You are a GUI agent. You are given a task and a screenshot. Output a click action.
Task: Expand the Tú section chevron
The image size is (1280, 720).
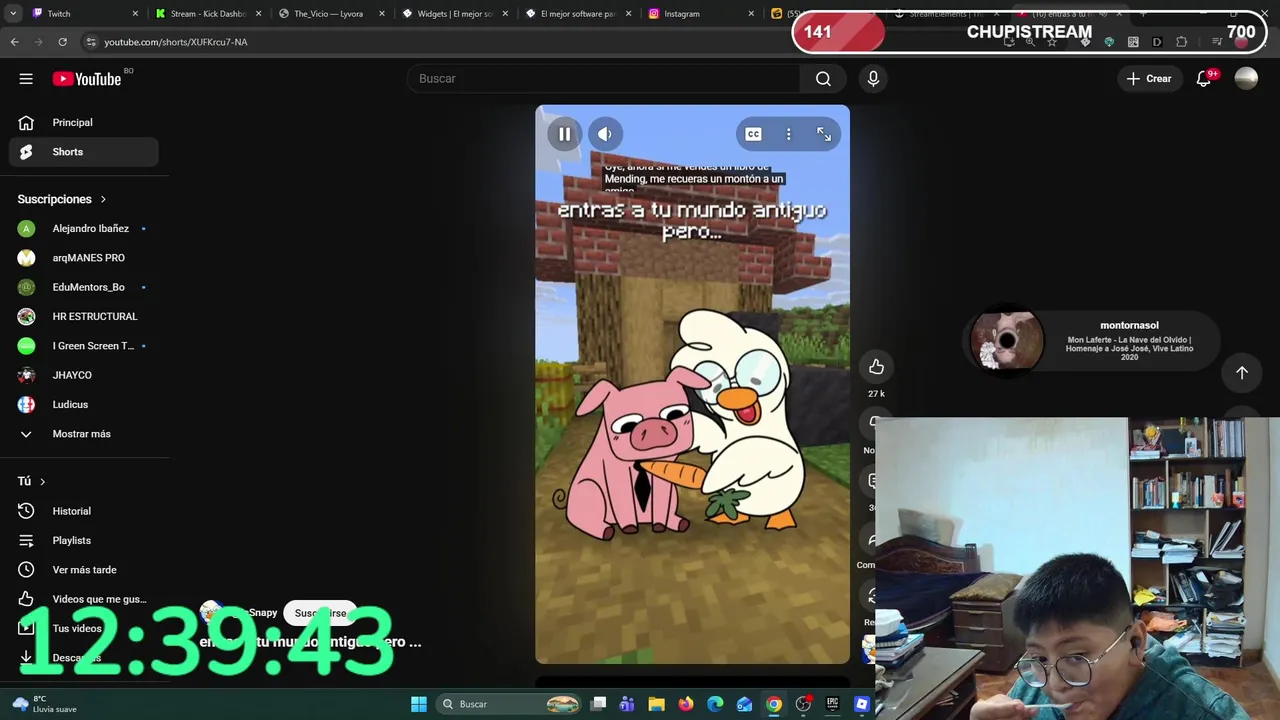(x=42, y=482)
